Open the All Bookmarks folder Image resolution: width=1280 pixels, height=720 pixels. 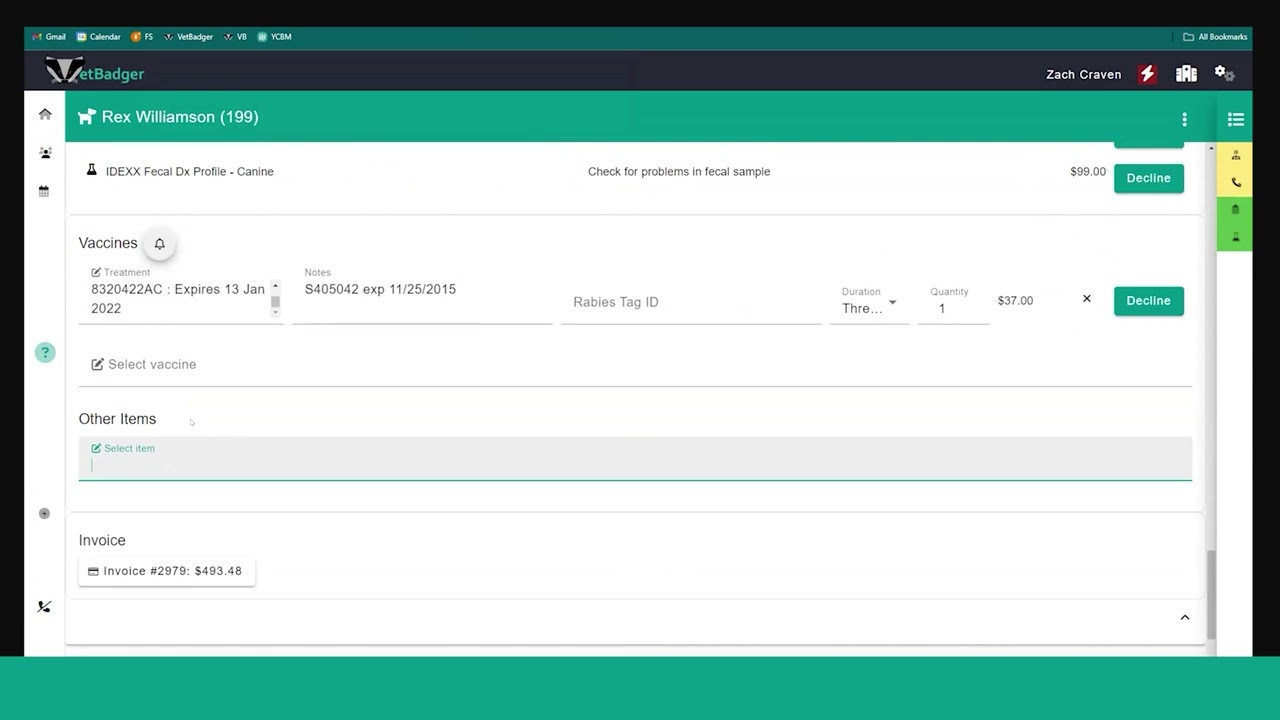pyautogui.click(x=1215, y=37)
